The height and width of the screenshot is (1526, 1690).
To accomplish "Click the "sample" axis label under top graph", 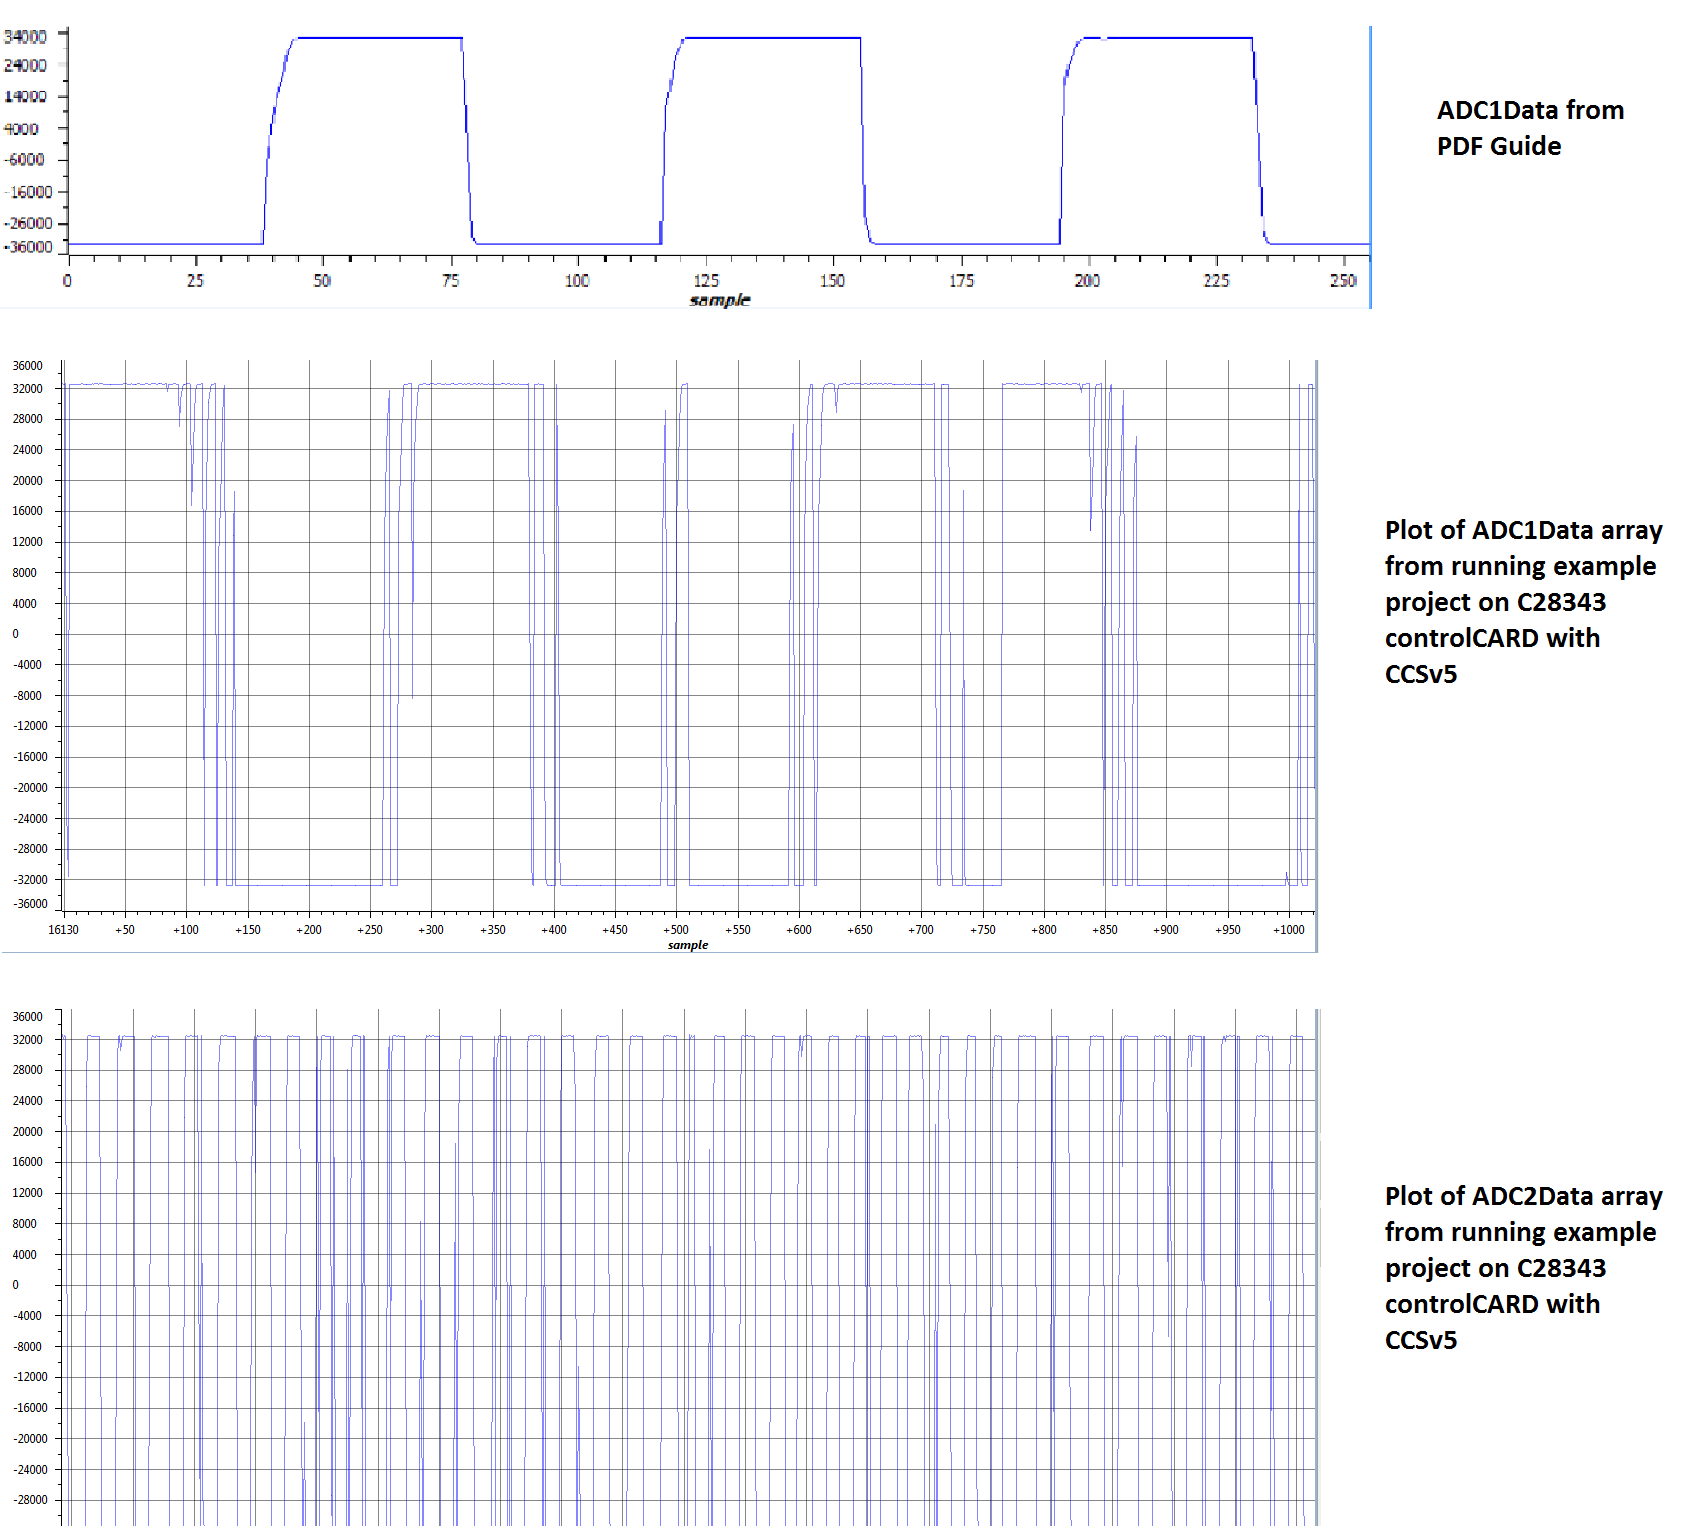I will (x=720, y=300).
